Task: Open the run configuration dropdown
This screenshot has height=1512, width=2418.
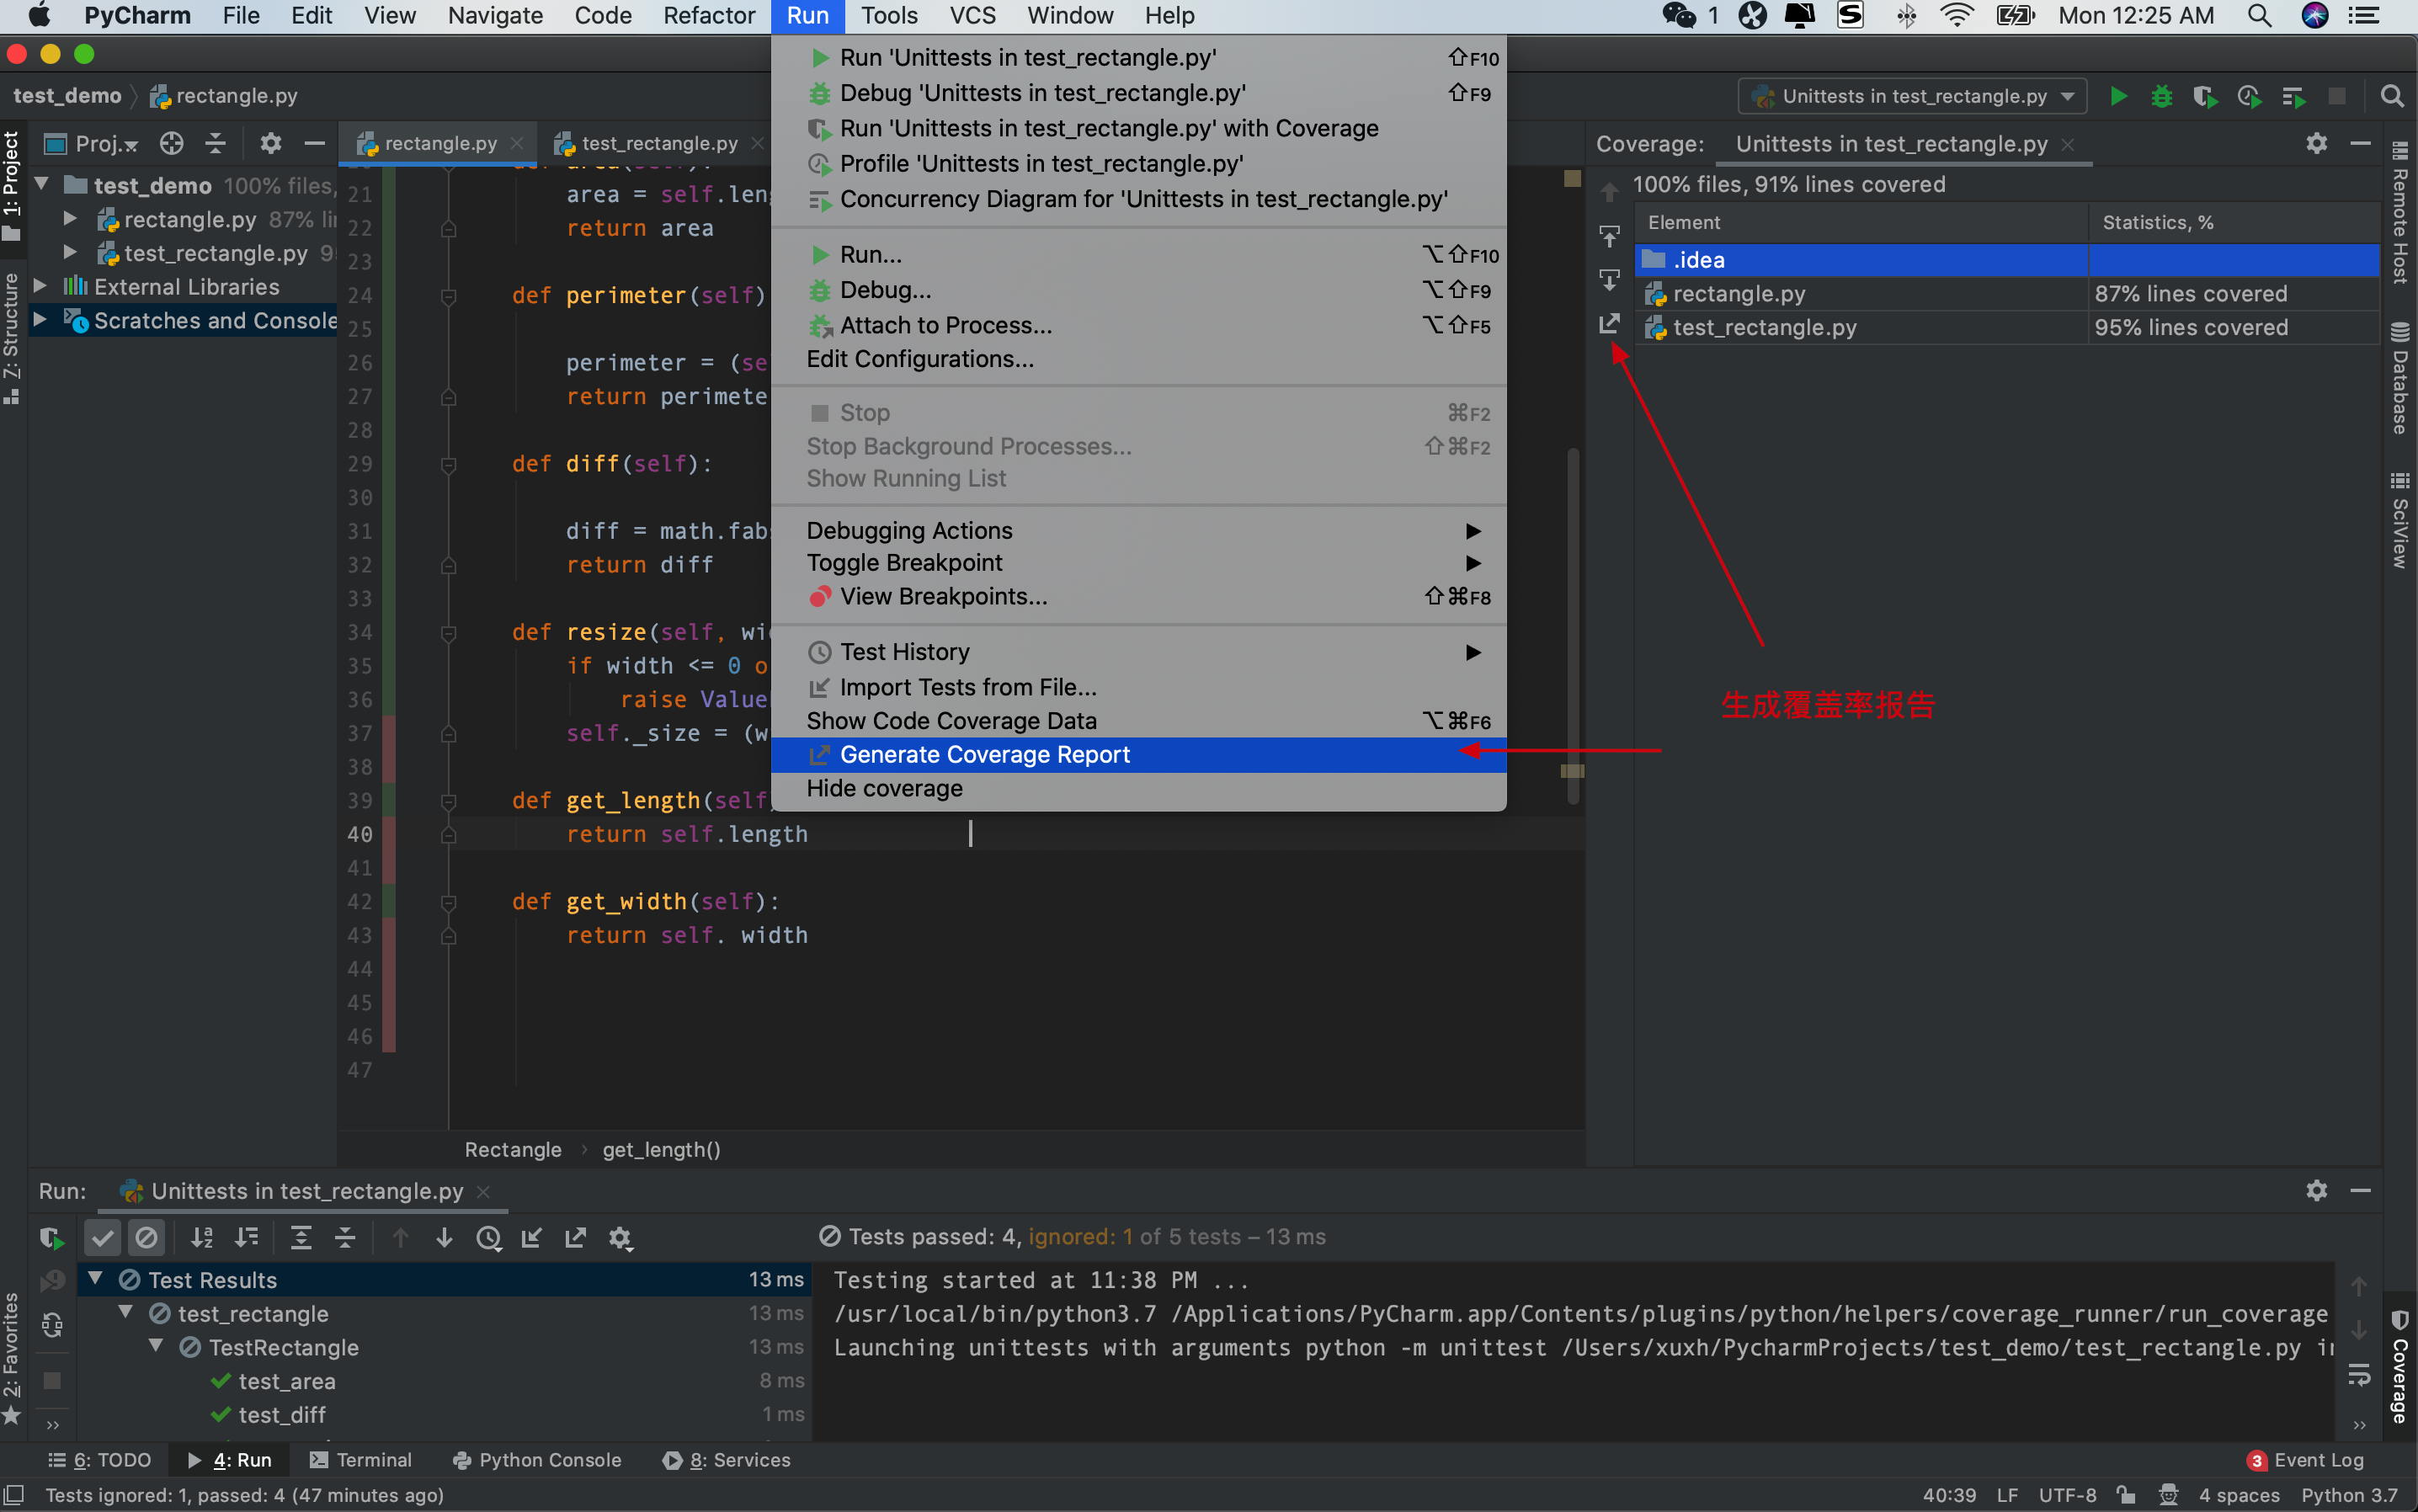Action: click(1912, 96)
